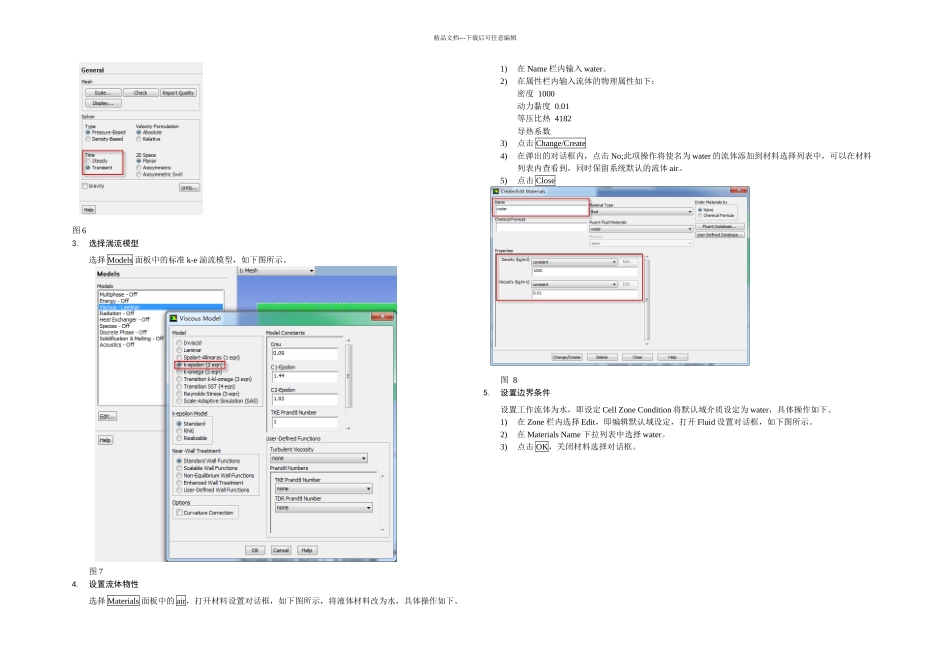Click the material Properties list scrollbar

[x=647, y=300]
